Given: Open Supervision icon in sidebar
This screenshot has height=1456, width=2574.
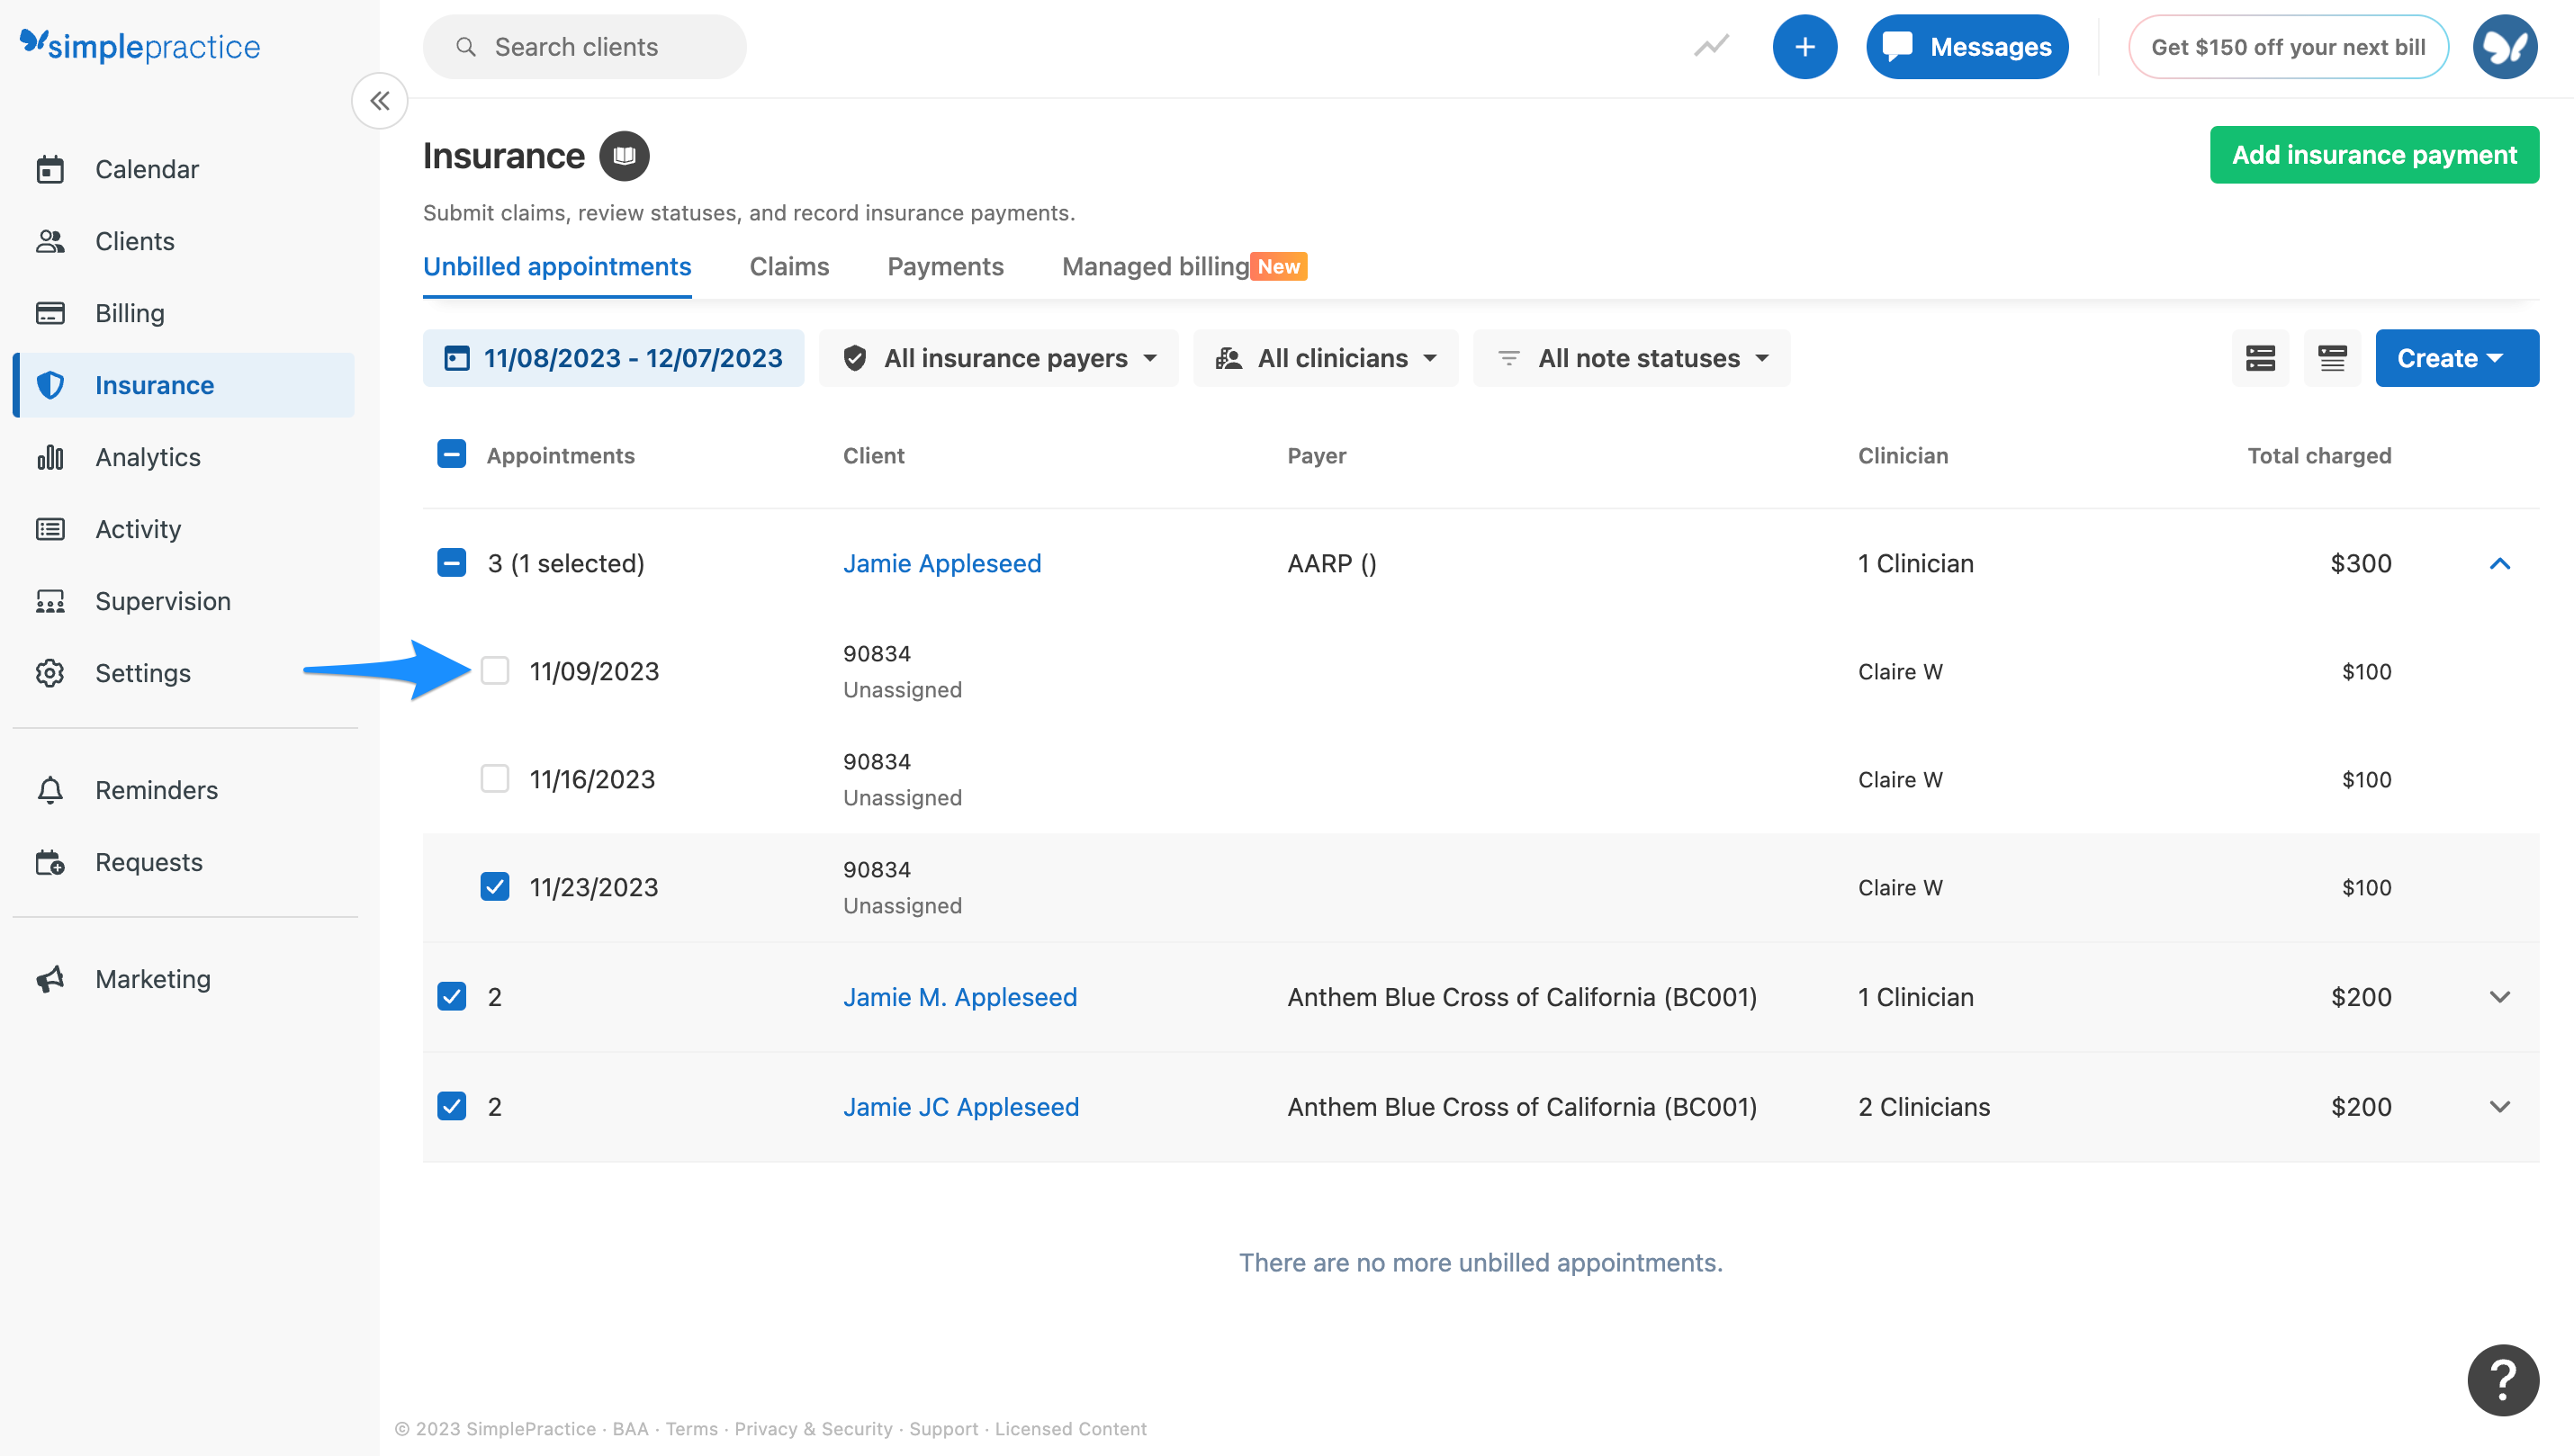Looking at the screenshot, I should 50,601.
